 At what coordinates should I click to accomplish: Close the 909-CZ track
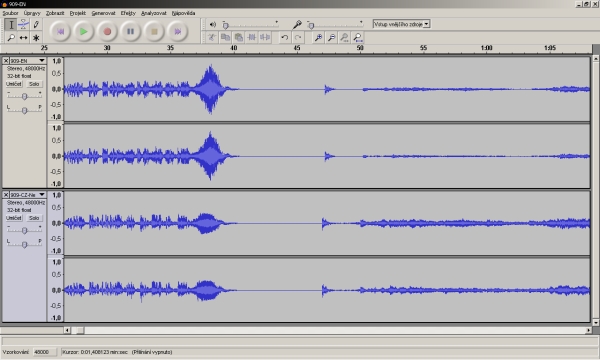6,195
